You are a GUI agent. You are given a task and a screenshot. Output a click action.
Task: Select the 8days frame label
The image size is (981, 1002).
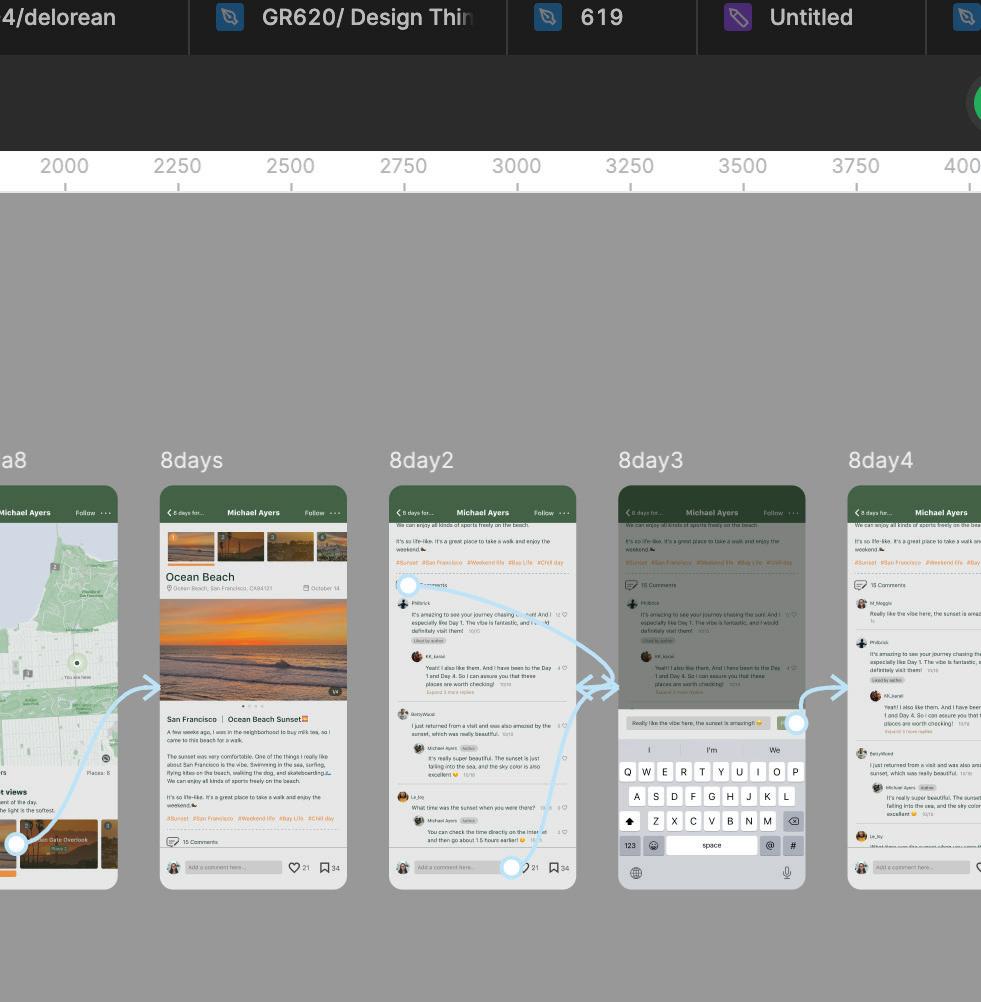(191, 460)
